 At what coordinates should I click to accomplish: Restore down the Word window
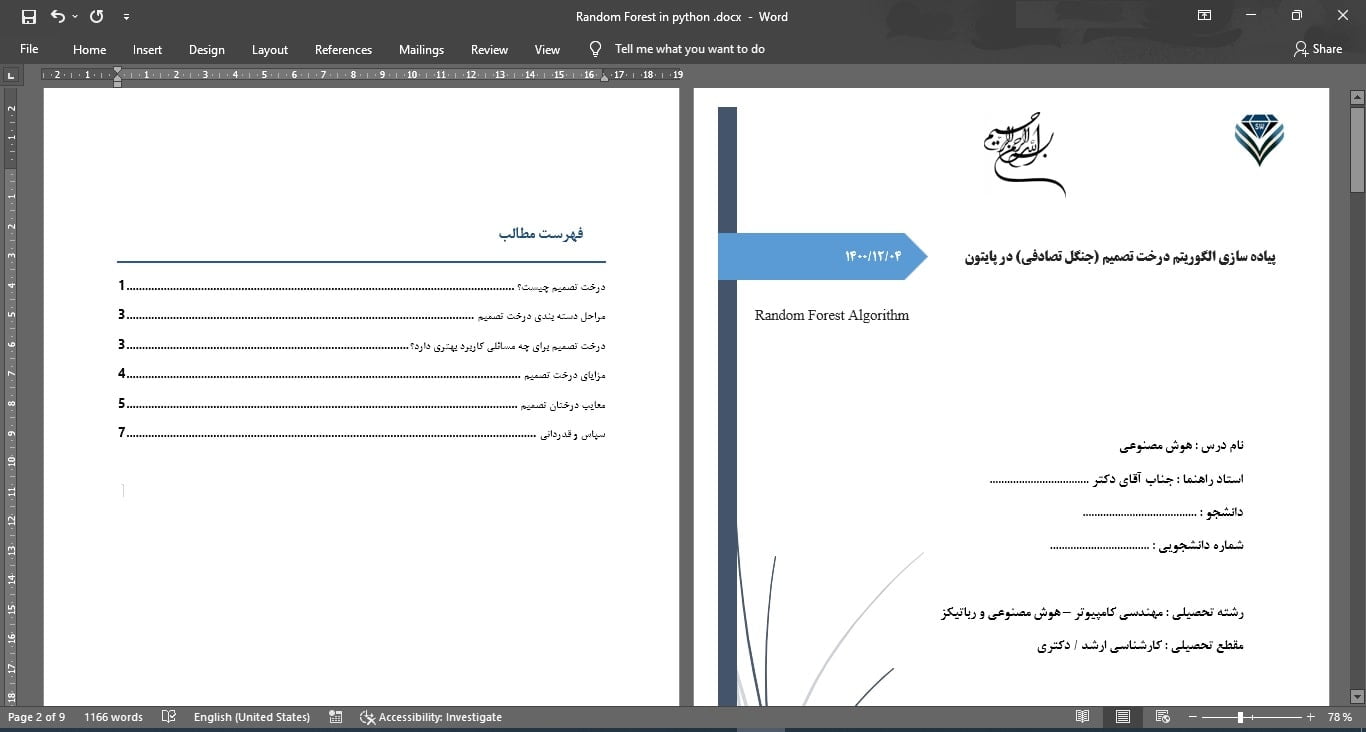click(x=1297, y=16)
